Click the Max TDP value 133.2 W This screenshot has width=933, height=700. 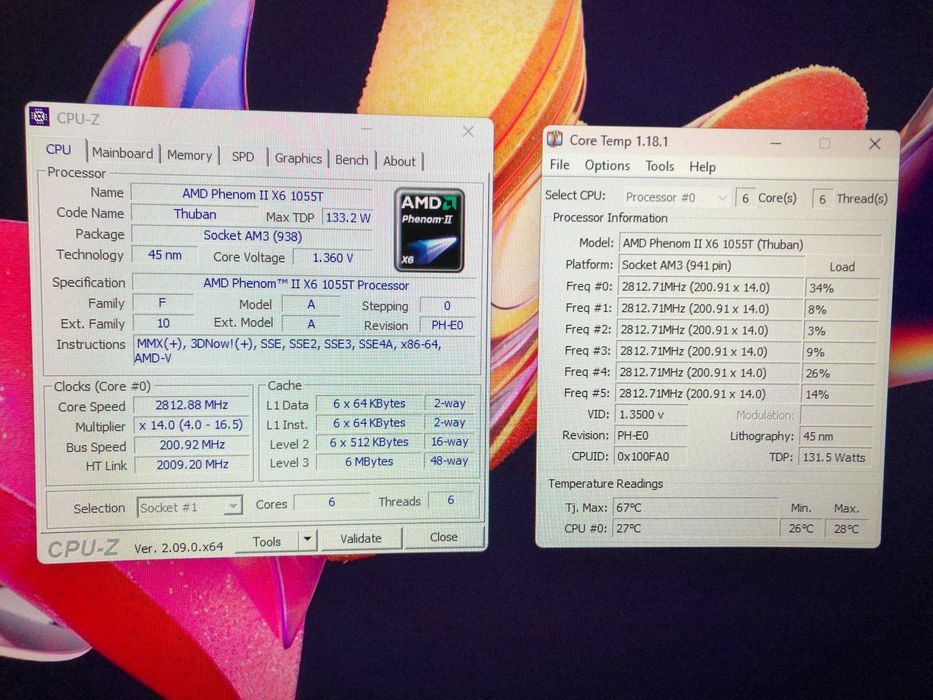pos(348,217)
